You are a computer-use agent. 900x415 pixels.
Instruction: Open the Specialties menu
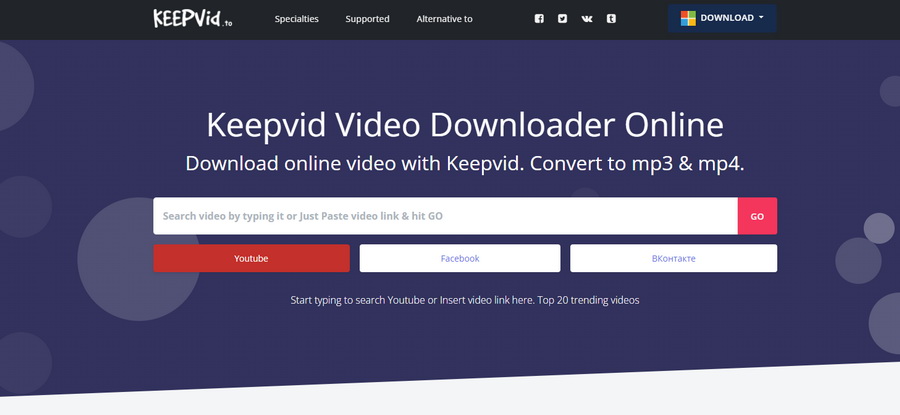point(296,19)
